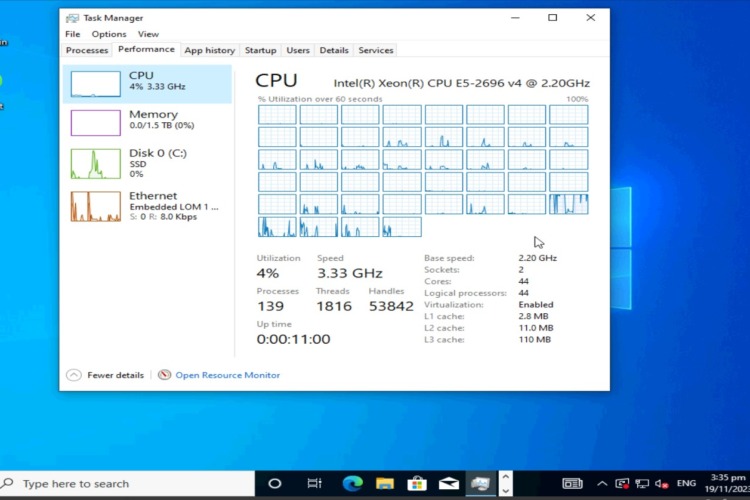Switch to the App history tab
This screenshot has height=500, width=750.
tap(210, 50)
